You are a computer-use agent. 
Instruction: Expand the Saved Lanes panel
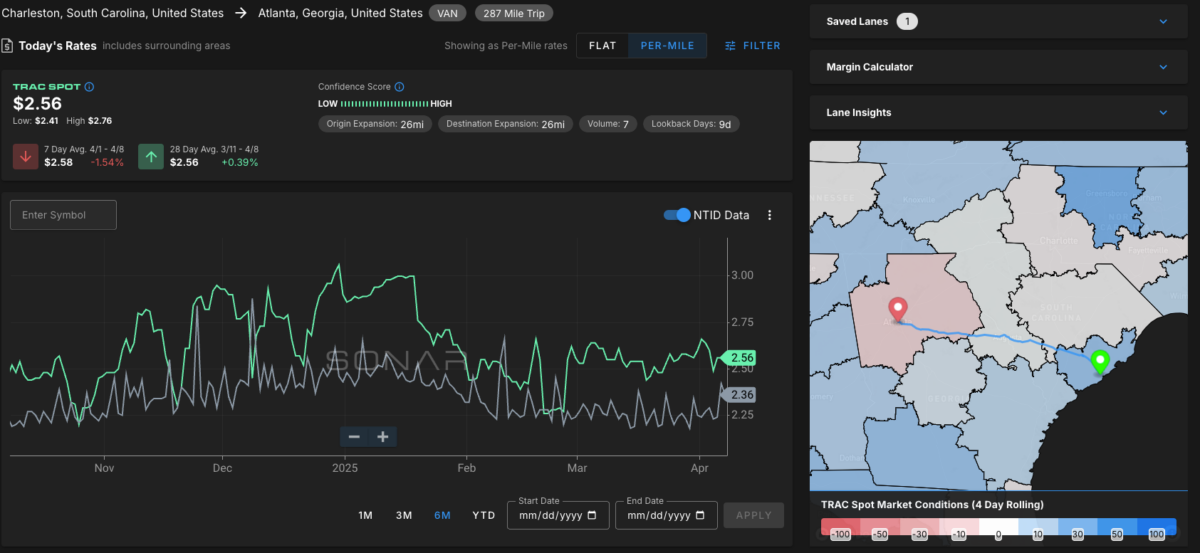point(999,21)
